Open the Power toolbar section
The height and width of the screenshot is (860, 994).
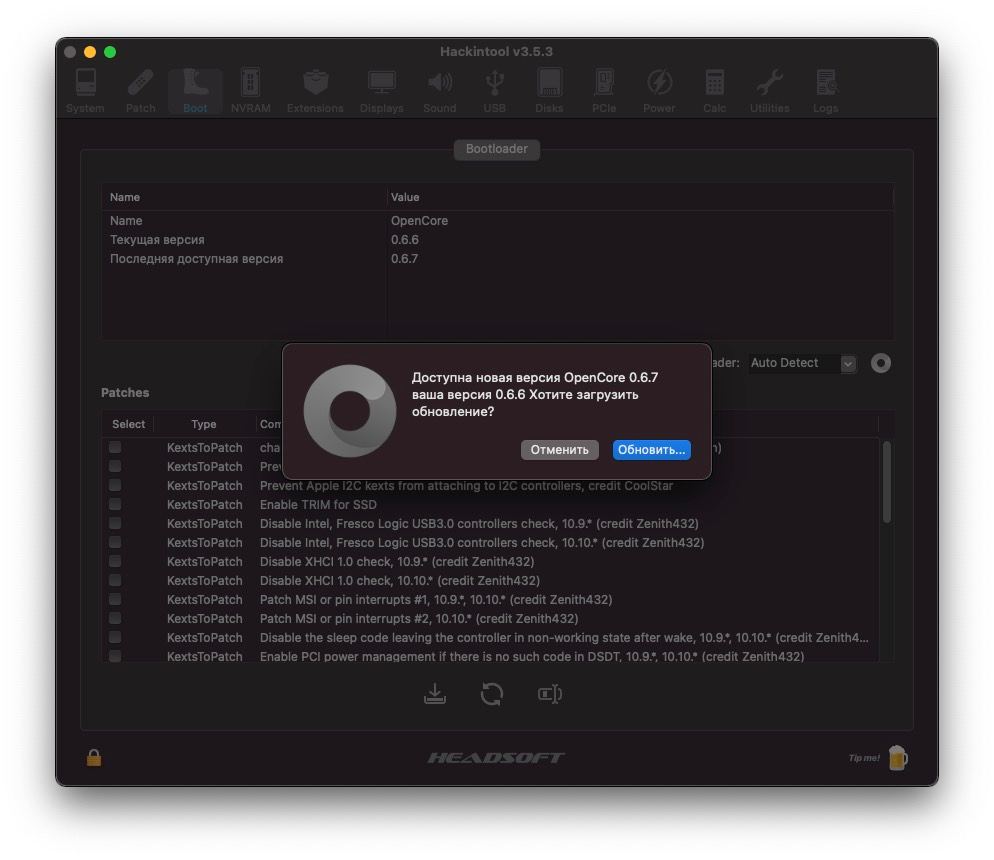click(x=659, y=91)
